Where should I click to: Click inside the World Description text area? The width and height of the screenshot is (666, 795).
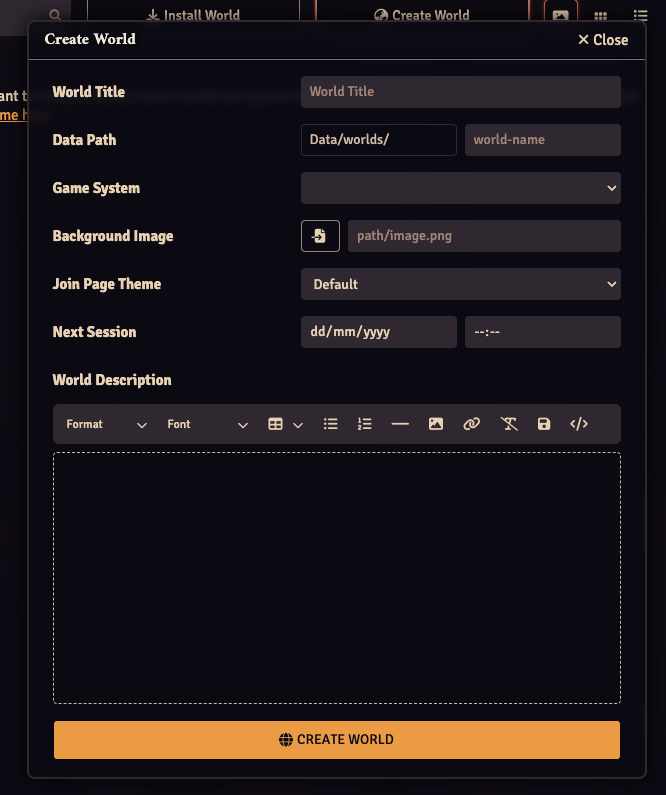tap(336, 577)
